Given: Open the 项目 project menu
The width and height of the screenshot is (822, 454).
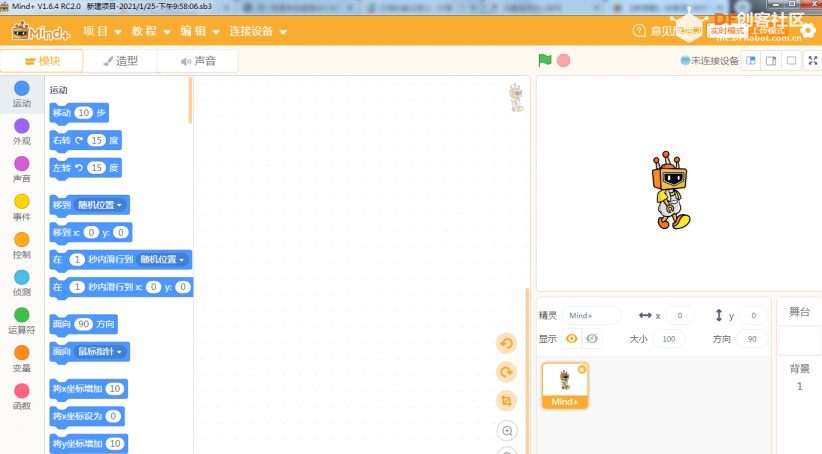Looking at the screenshot, I should click(x=102, y=31).
